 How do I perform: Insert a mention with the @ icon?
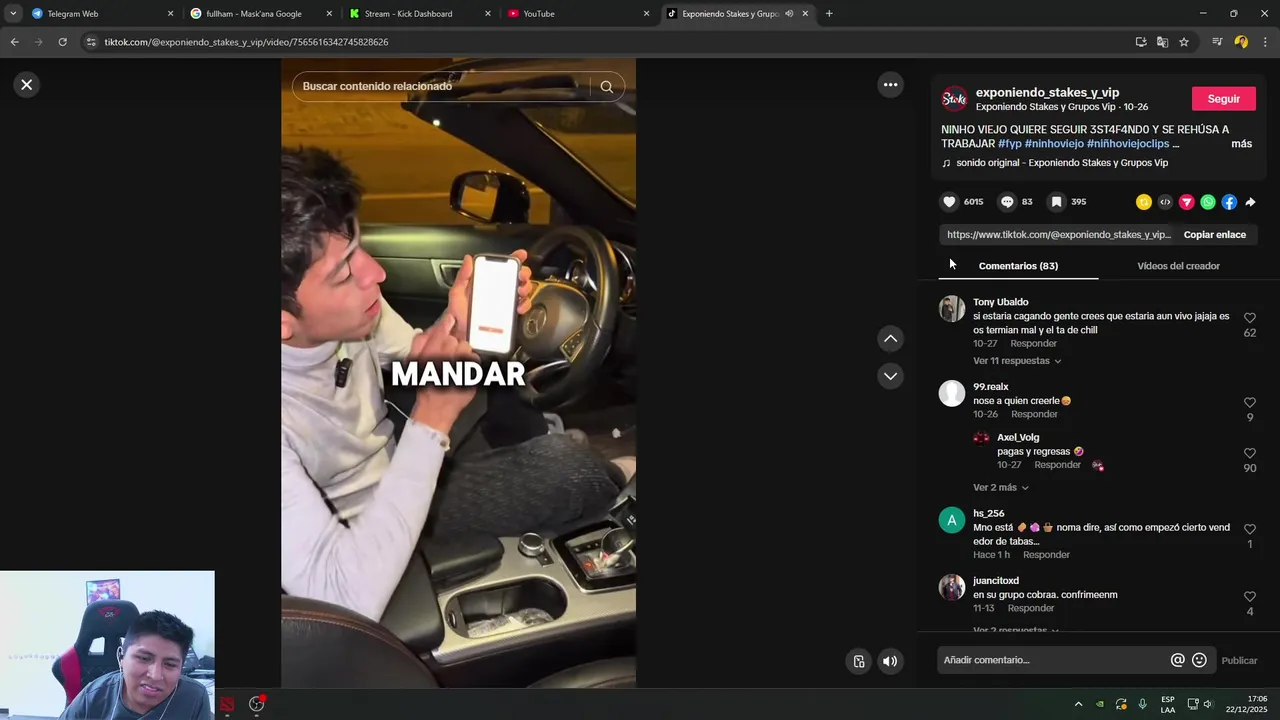(x=1177, y=660)
